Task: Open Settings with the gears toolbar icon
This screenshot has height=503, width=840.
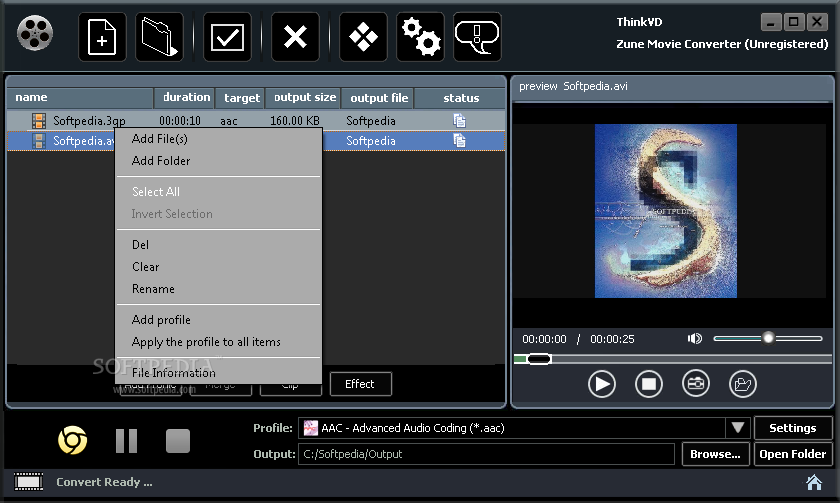Action: pyautogui.click(x=421, y=37)
